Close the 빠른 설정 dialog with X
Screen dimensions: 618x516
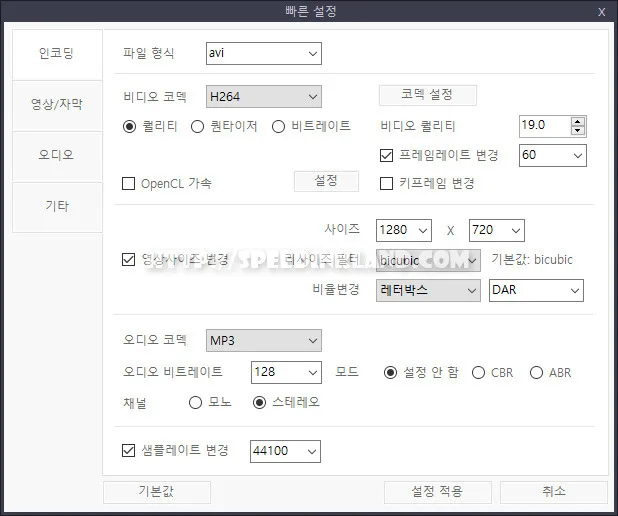click(x=601, y=12)
